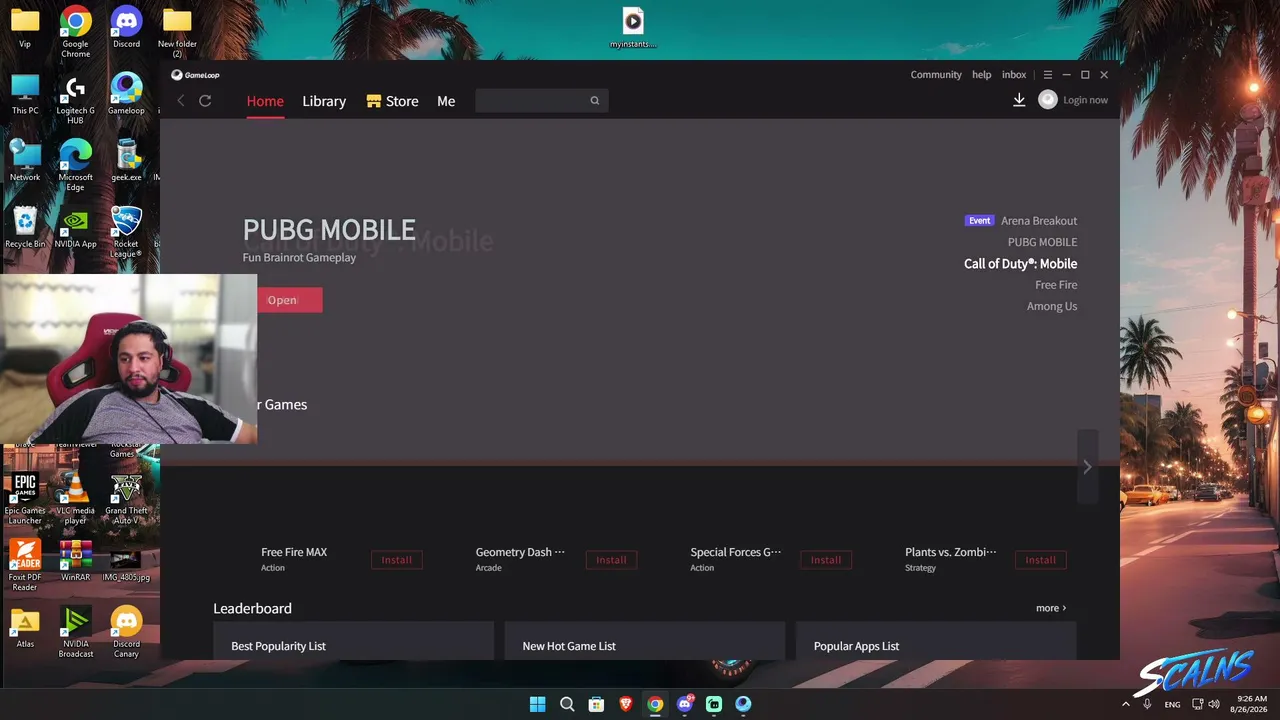The image size is (1280, 720).
Task: Select the myinstants desktop media file
Action: tap(633, 28)
